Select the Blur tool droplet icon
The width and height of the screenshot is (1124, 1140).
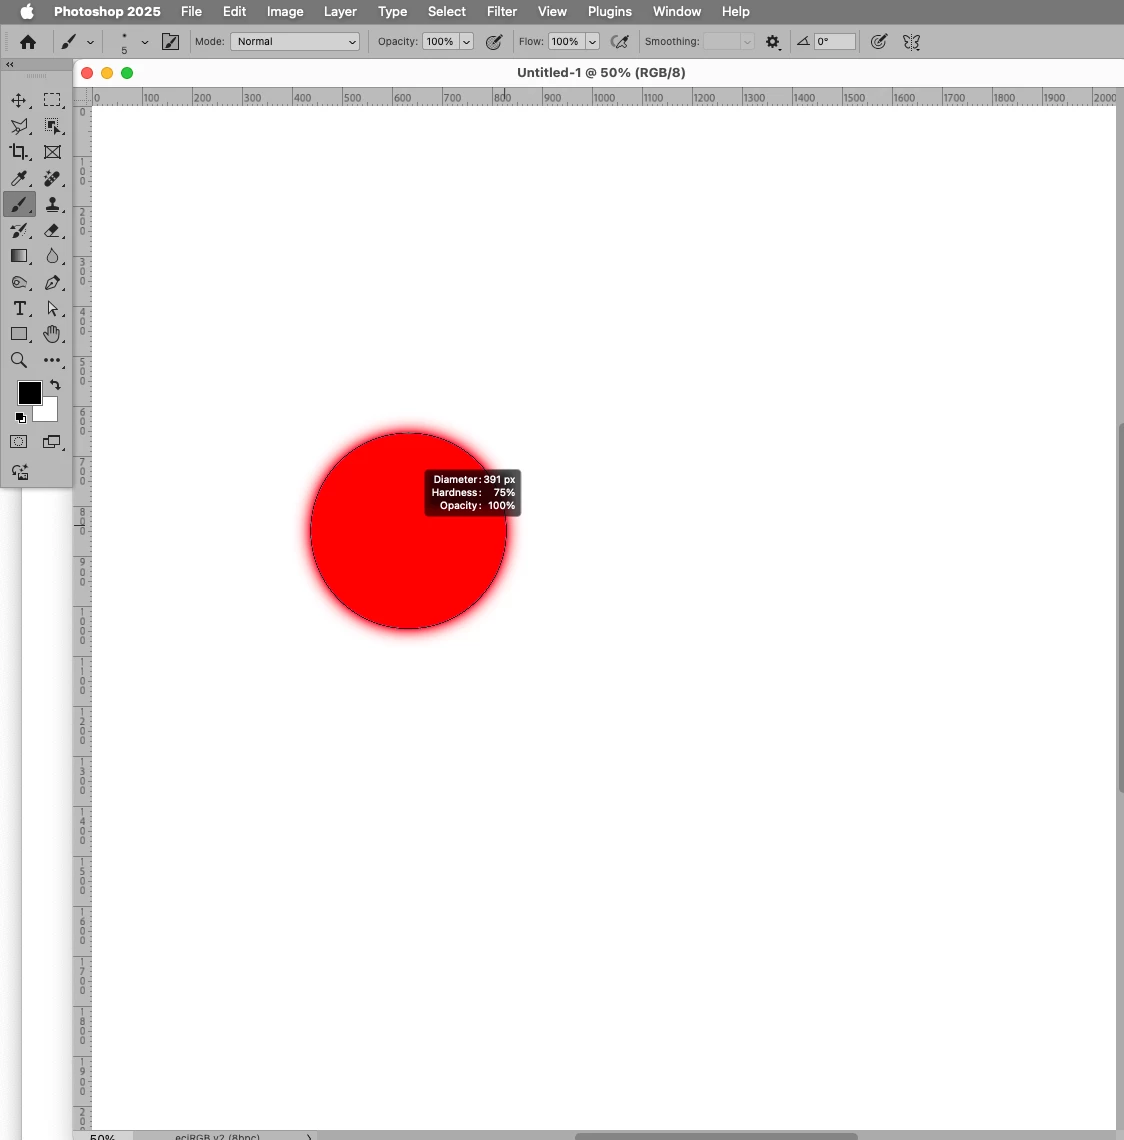[52, 256]
